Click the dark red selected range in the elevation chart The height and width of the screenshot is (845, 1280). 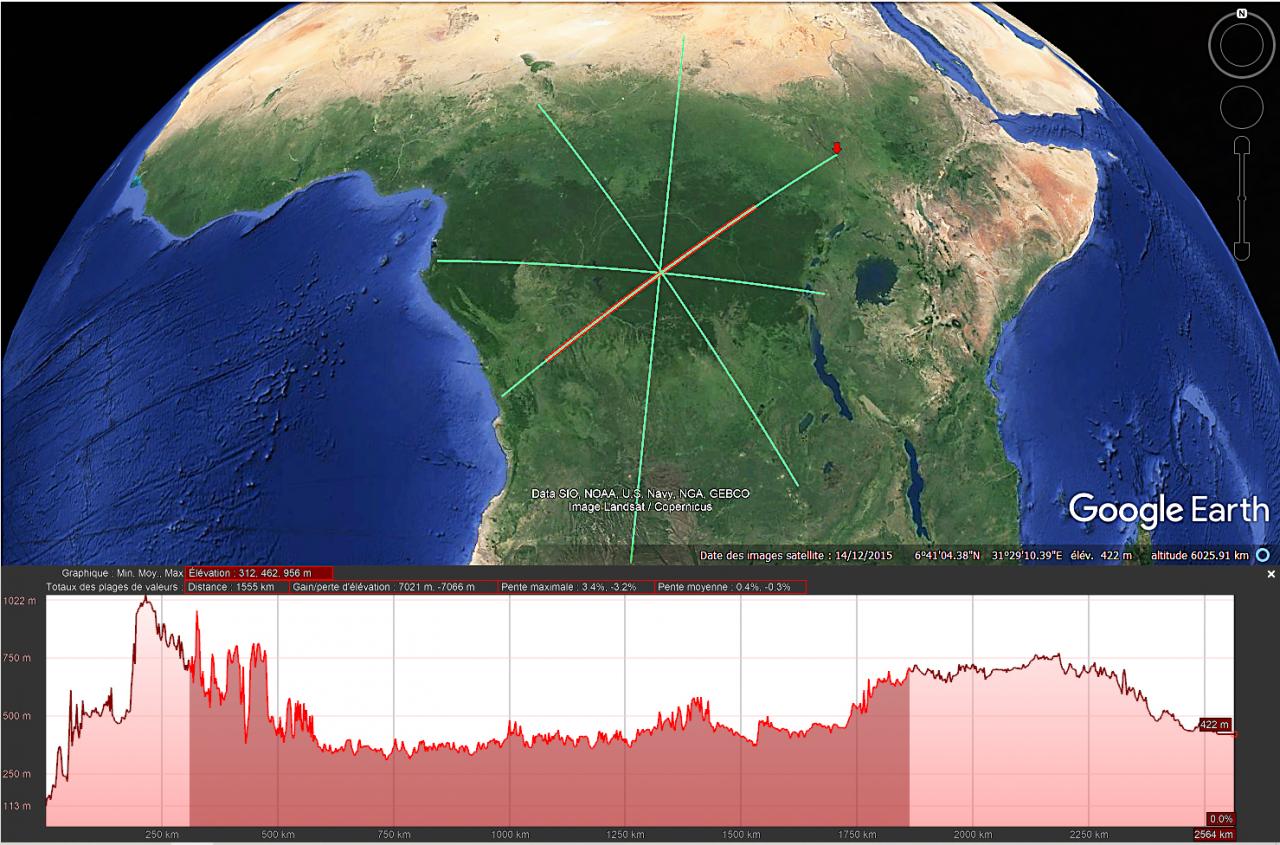tap(549, 780)
